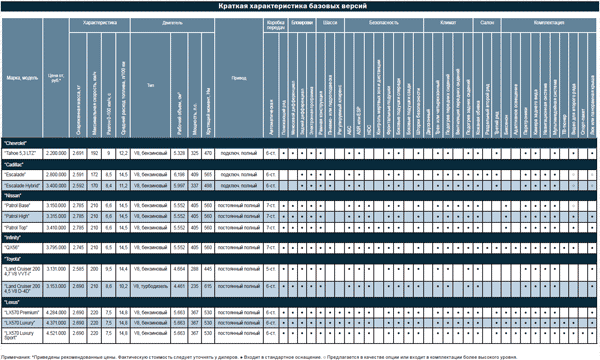600x360 pixels.
Task: Click the Patrol Base price "3.150.000"
Action: tap(56, 206)
